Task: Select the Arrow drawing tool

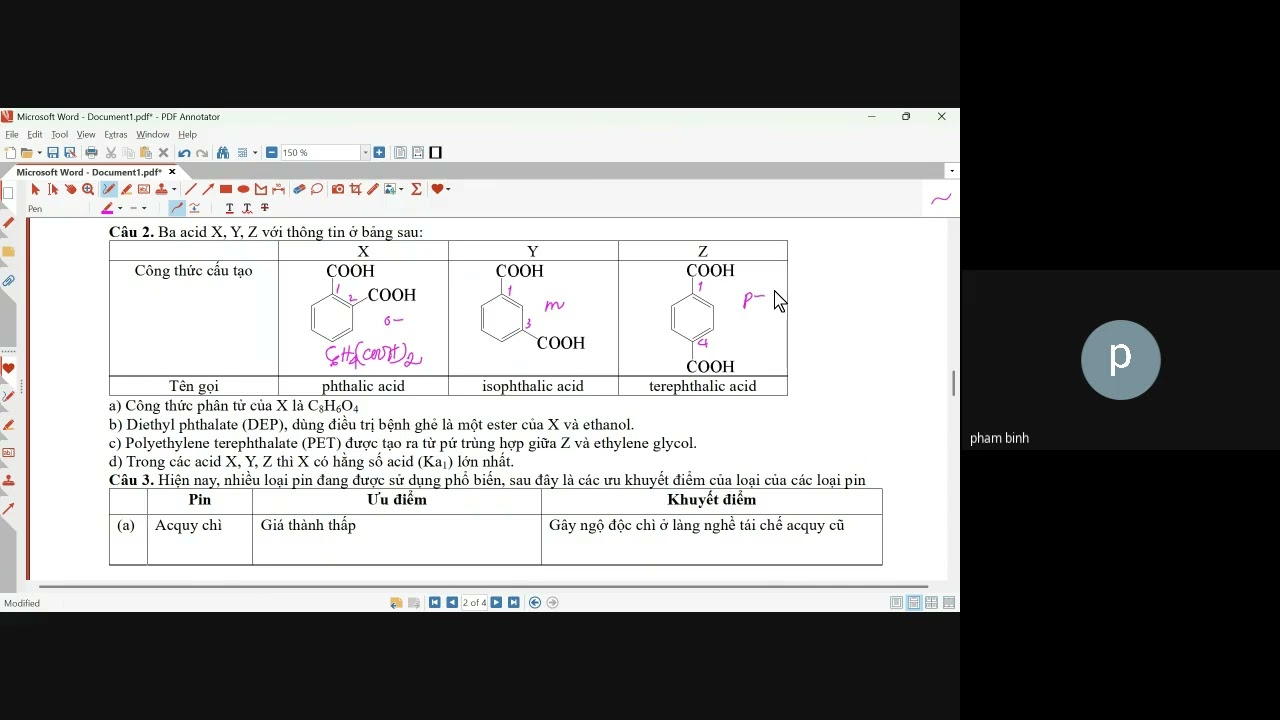Action: point(208,189)
